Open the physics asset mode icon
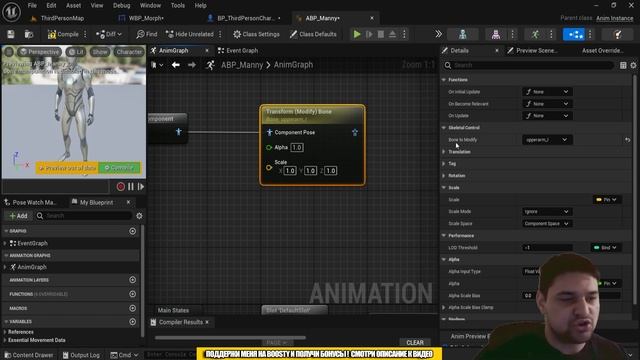The width and height of the screenshot is (640, 360). tap(618, 34)
